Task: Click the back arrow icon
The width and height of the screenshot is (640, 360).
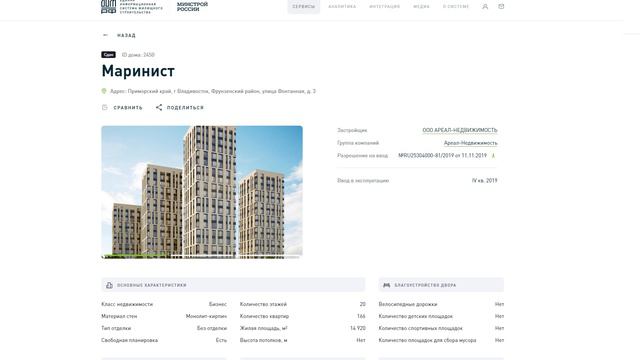Action: tap(105, 35)
